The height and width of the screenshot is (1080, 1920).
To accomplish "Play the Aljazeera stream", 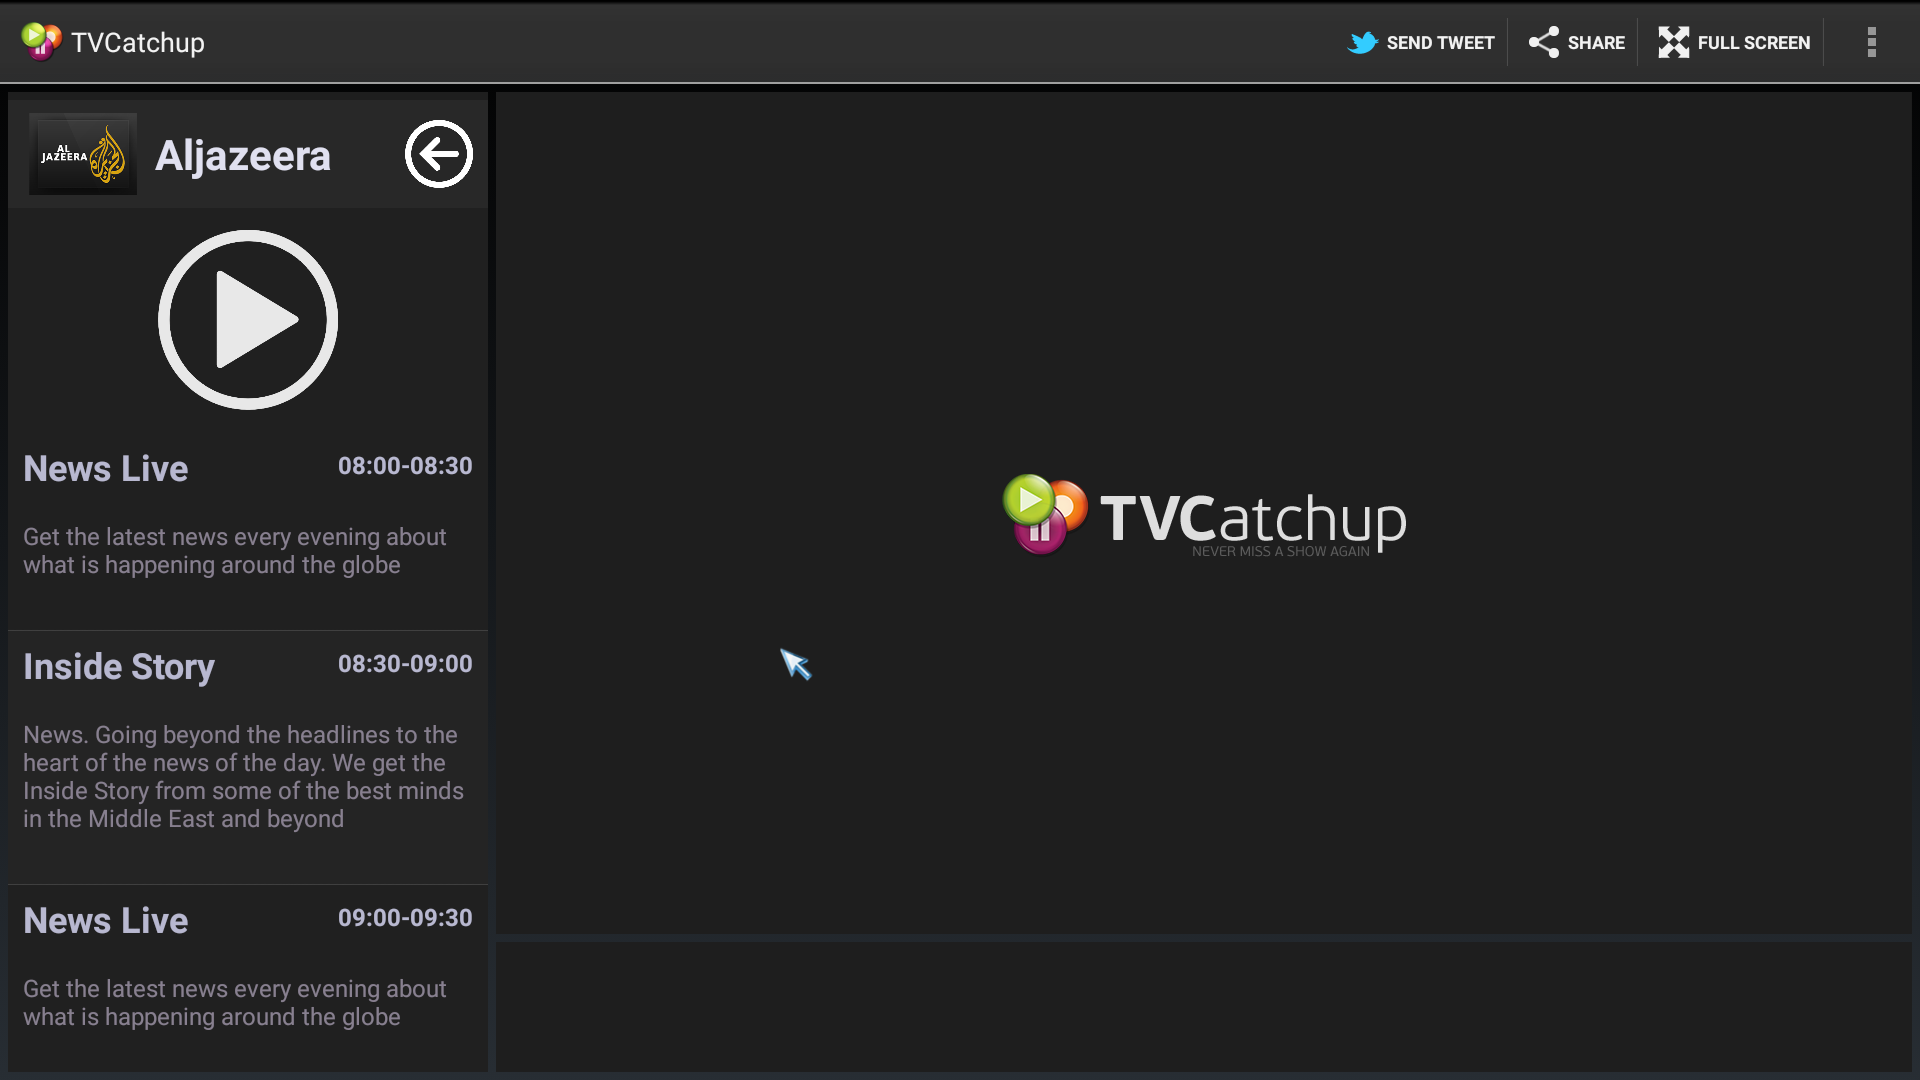I will pos(248,320).
